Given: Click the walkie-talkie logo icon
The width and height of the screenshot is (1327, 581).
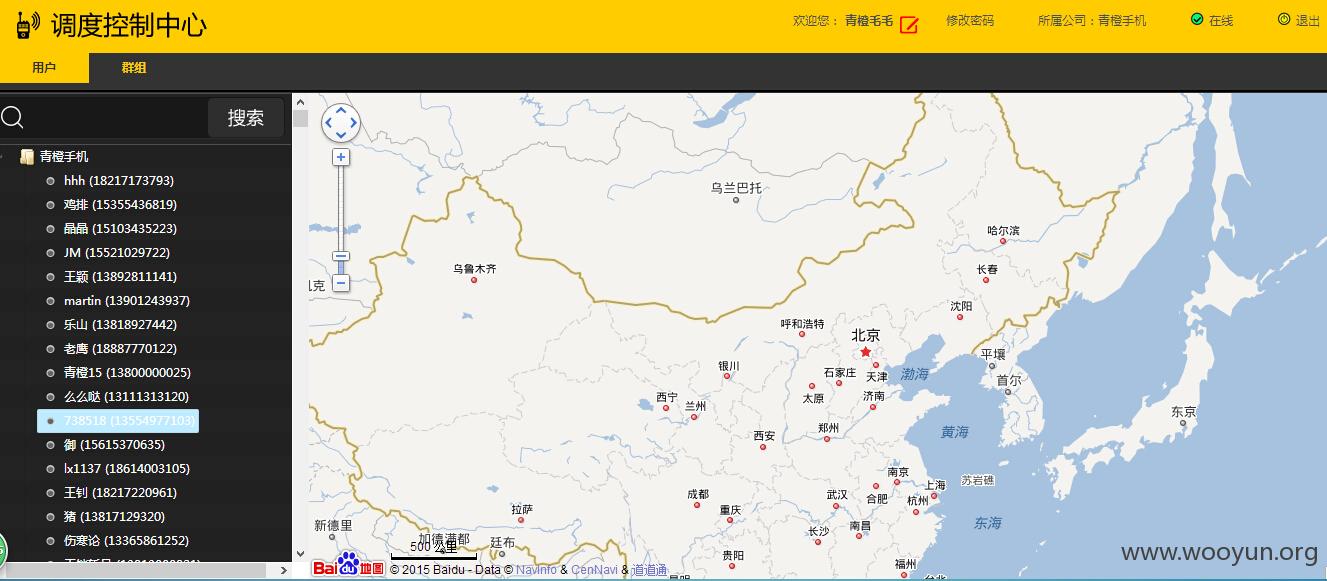Looking at the screenshot, I should (x=27, y=25).
